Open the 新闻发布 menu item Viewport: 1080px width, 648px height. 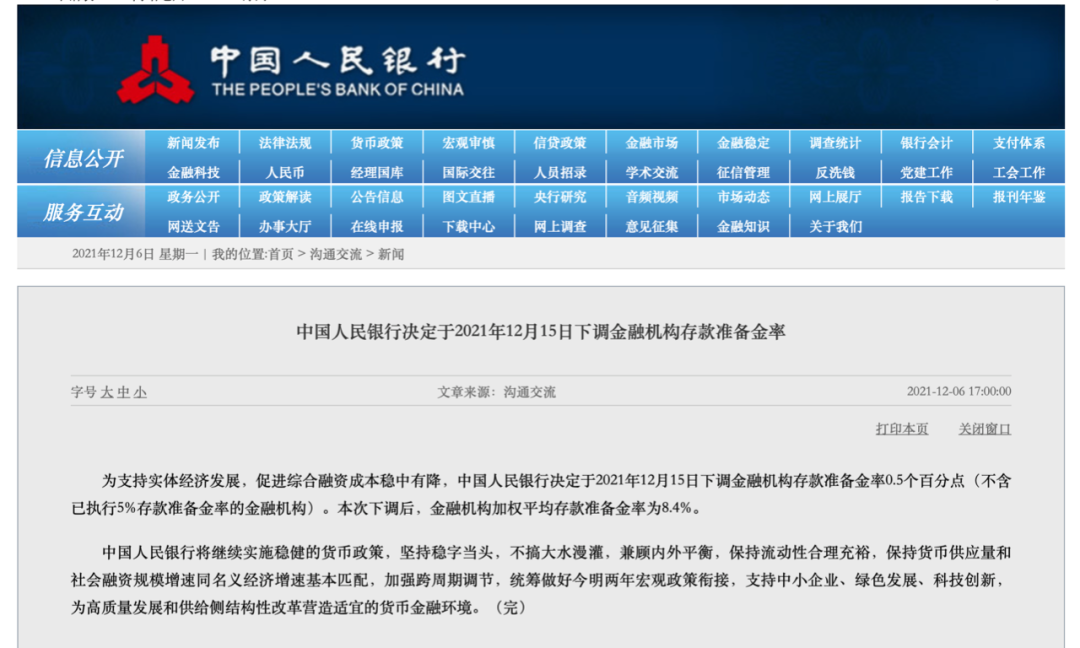click(193, 143)
